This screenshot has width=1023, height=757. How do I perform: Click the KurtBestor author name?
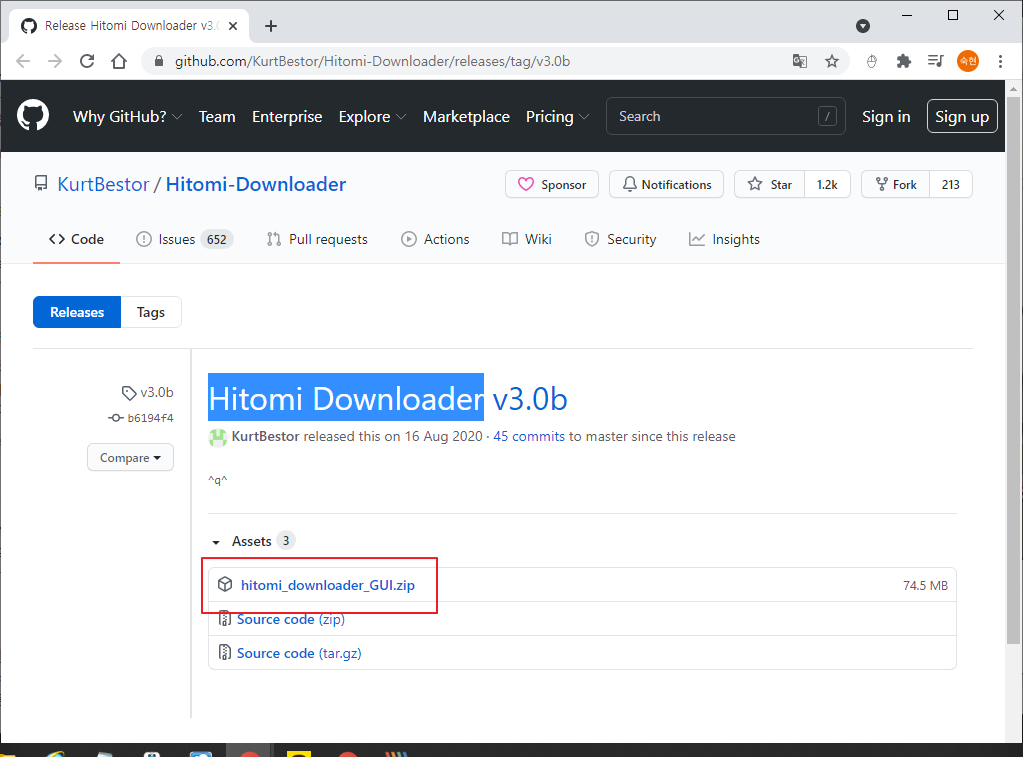pyautogui.click(x=265, y=436)
